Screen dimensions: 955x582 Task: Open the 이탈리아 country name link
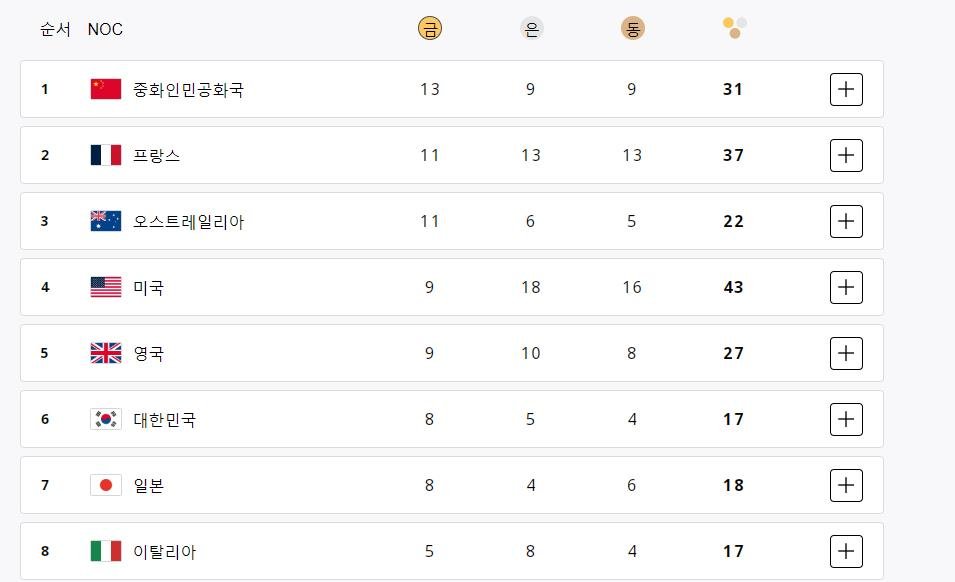pos(165,551)
